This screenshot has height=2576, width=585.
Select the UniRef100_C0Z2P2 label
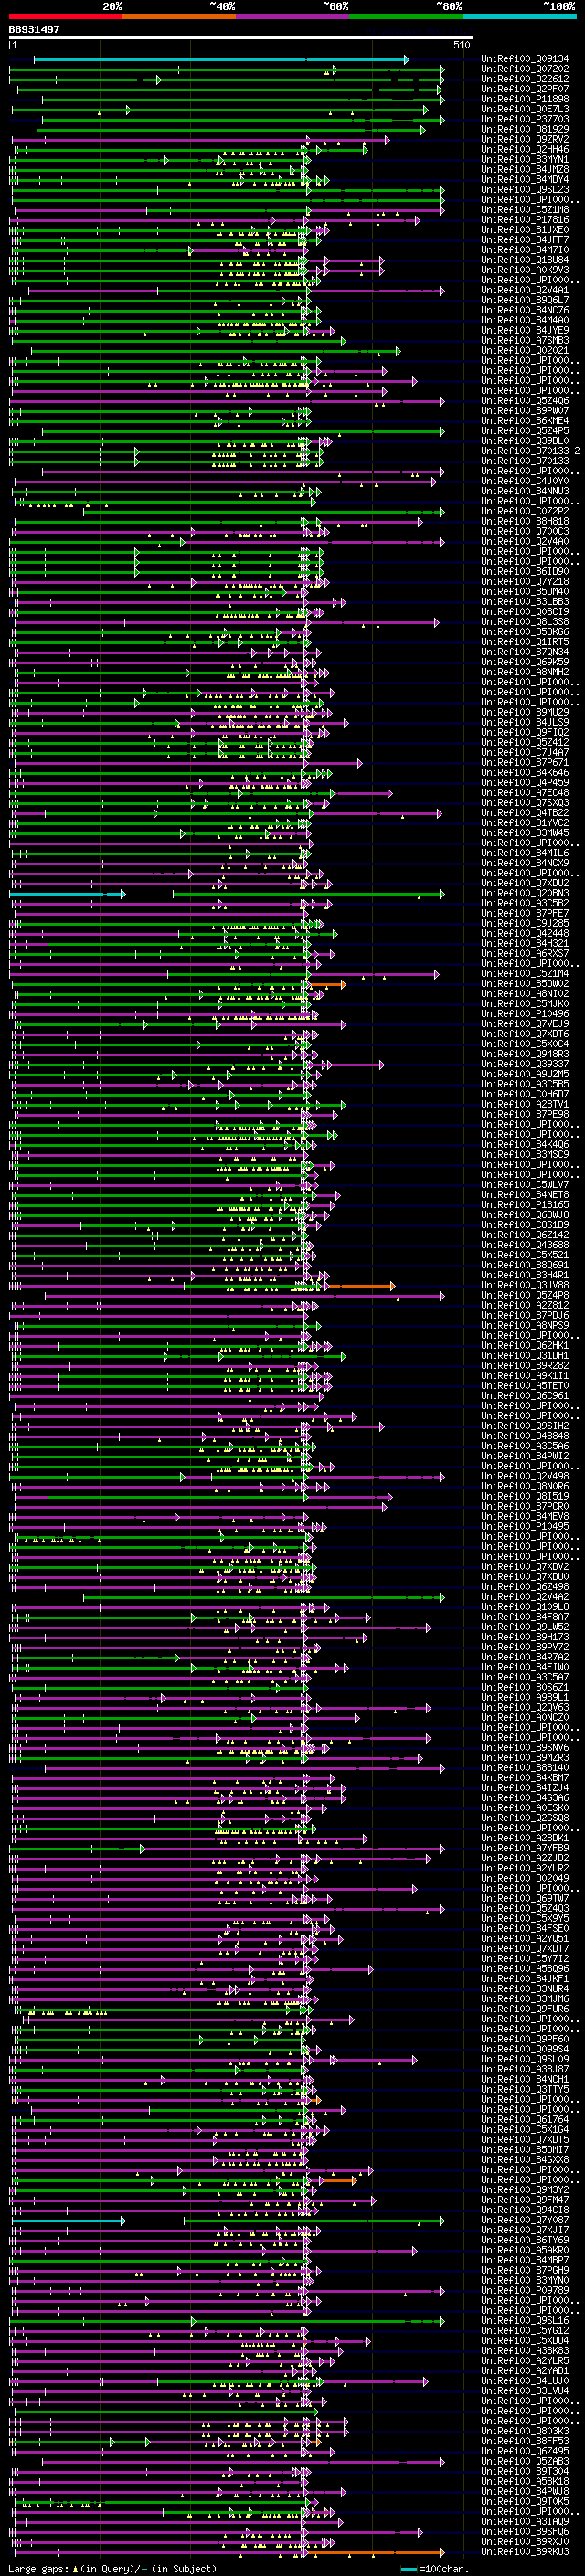click(x=524, y=512)
